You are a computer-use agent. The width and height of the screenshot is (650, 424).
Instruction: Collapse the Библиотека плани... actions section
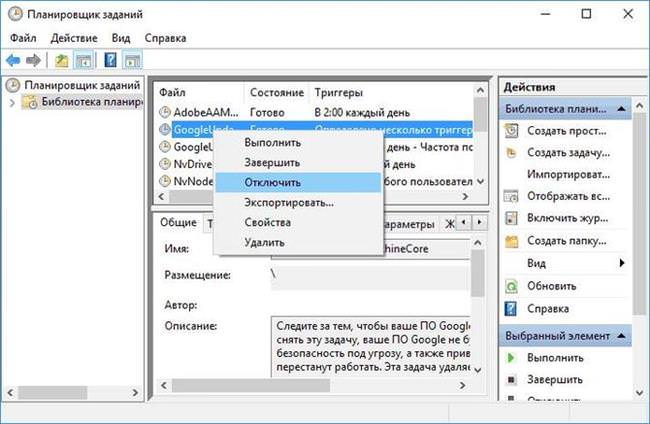coord(621,109)
